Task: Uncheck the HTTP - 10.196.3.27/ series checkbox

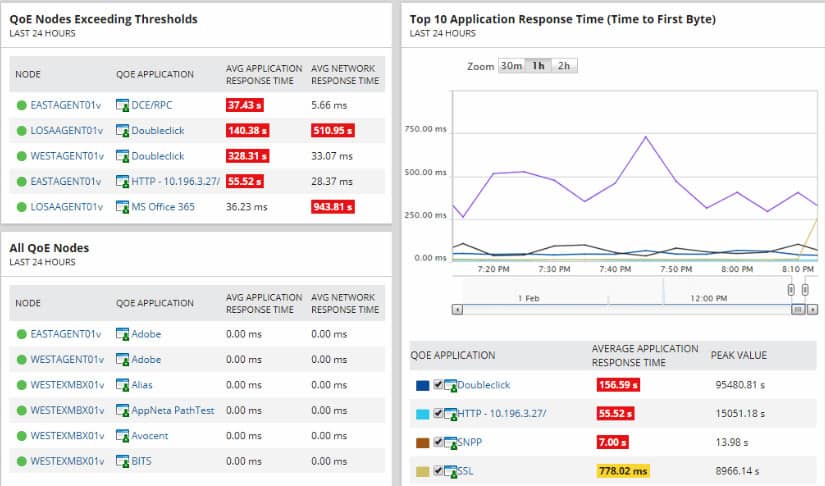Action: 438,413
